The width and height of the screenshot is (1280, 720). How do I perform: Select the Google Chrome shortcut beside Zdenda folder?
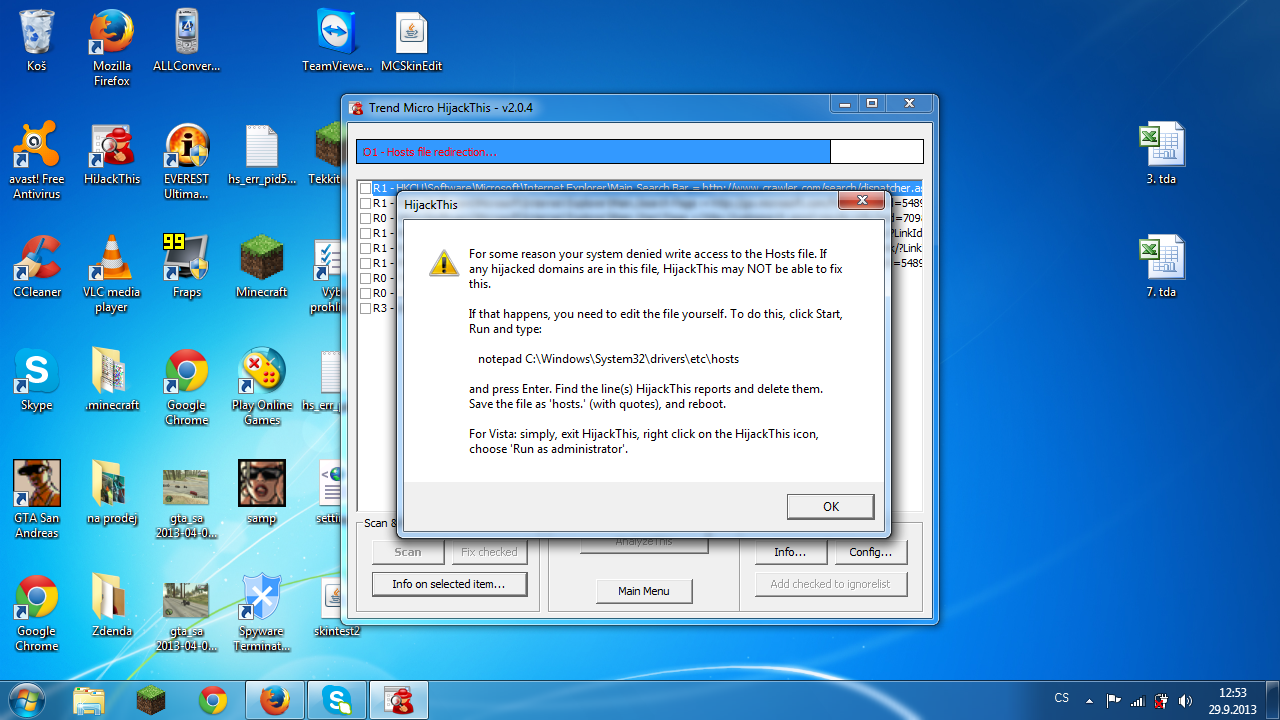tap(37, 612)
